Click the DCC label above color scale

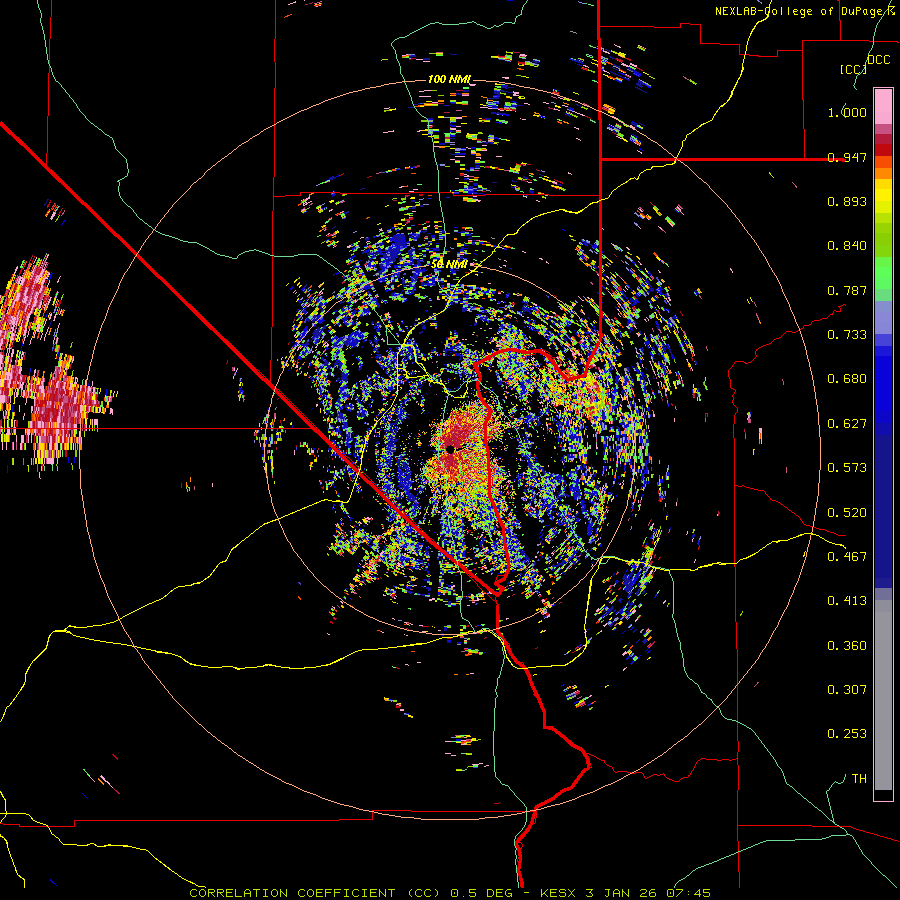pyautogui.click(x=878, y=60)
